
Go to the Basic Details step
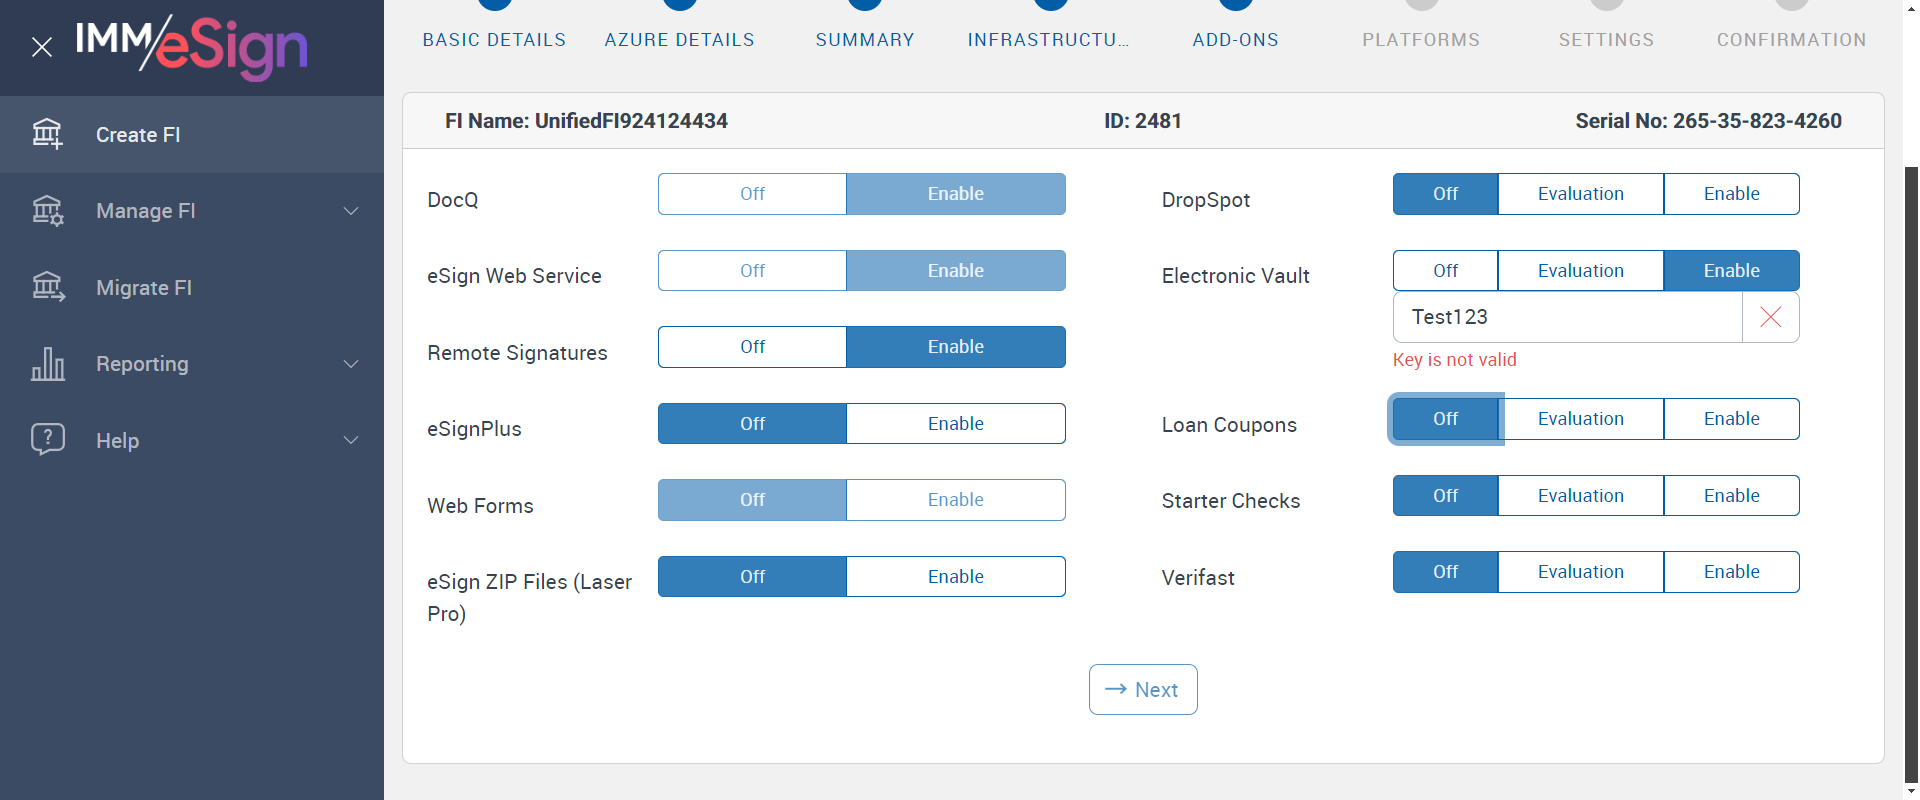point(494,40)
